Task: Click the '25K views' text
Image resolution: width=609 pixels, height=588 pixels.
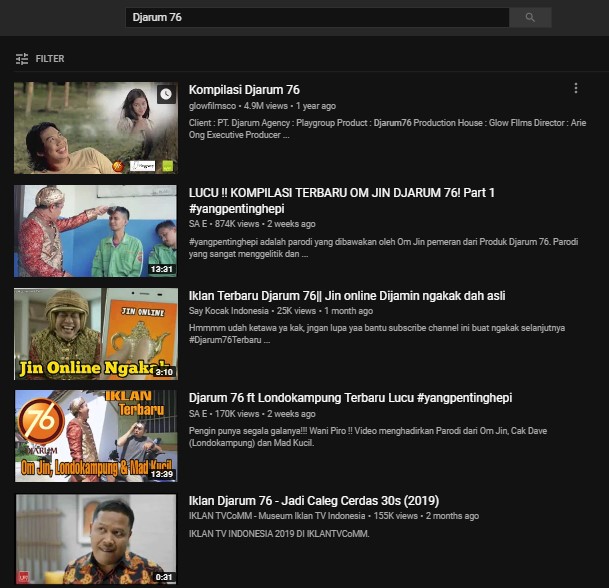Action: click(296, 311)
